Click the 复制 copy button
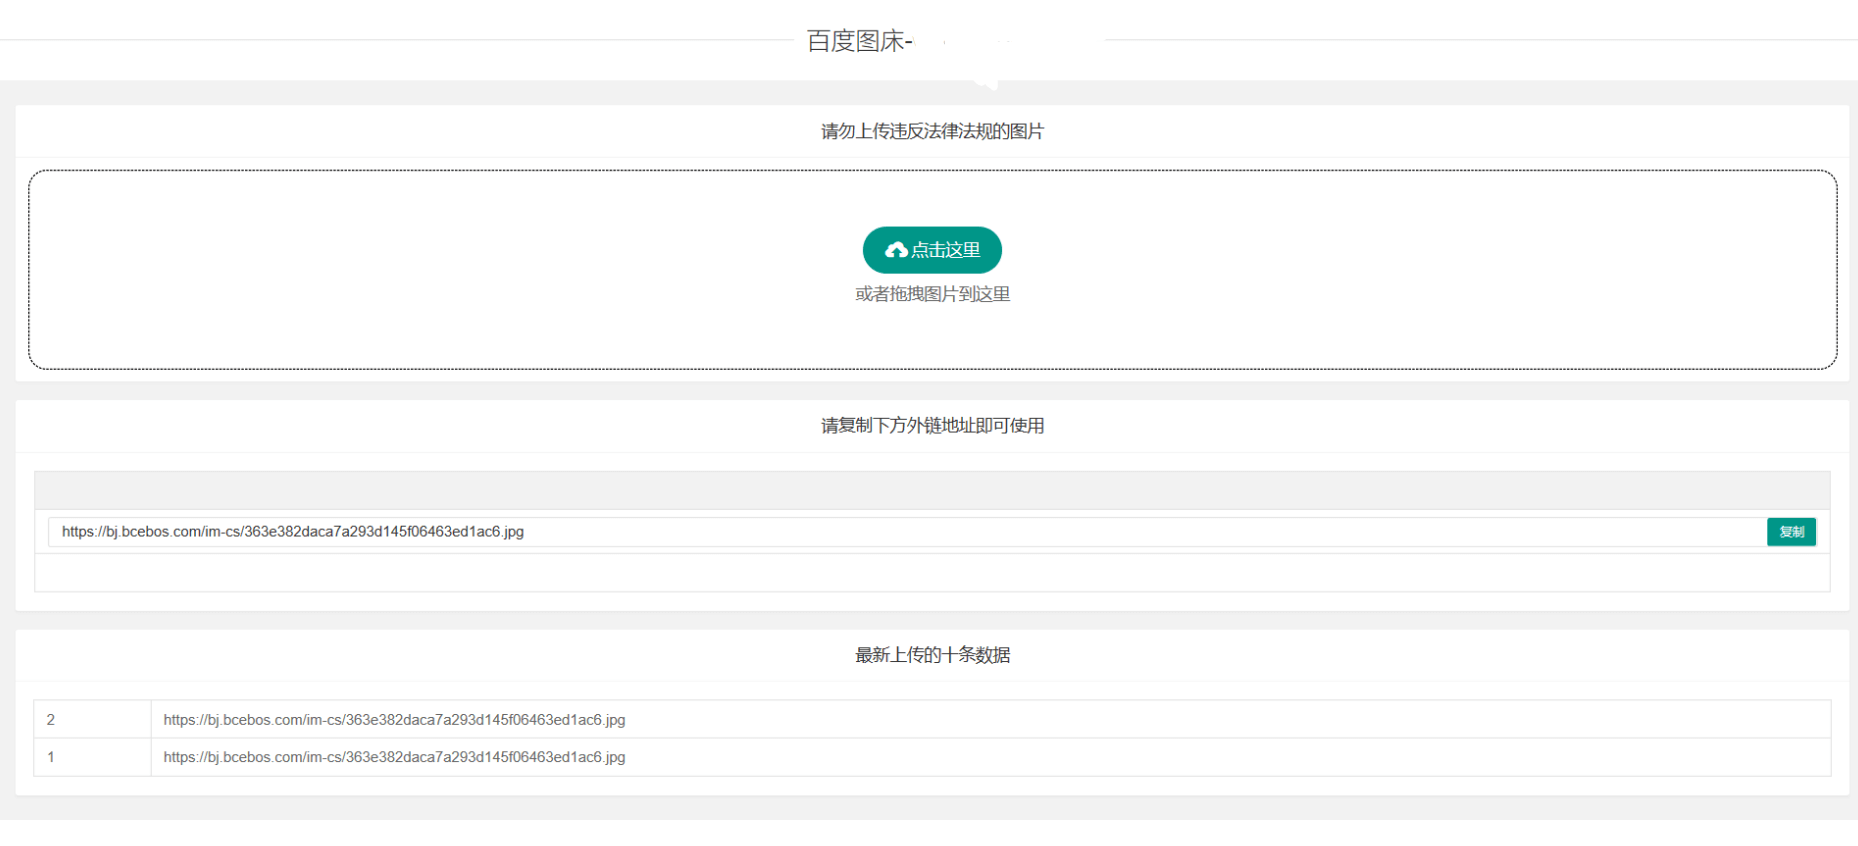Viewport: 1858px width, 846px height. click(x=1791, y=532)
